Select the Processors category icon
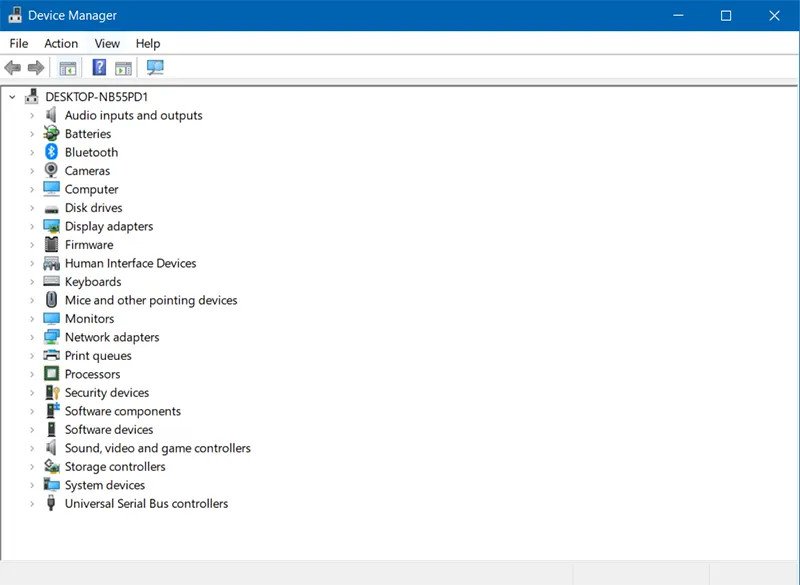 [x=51, y=374]
